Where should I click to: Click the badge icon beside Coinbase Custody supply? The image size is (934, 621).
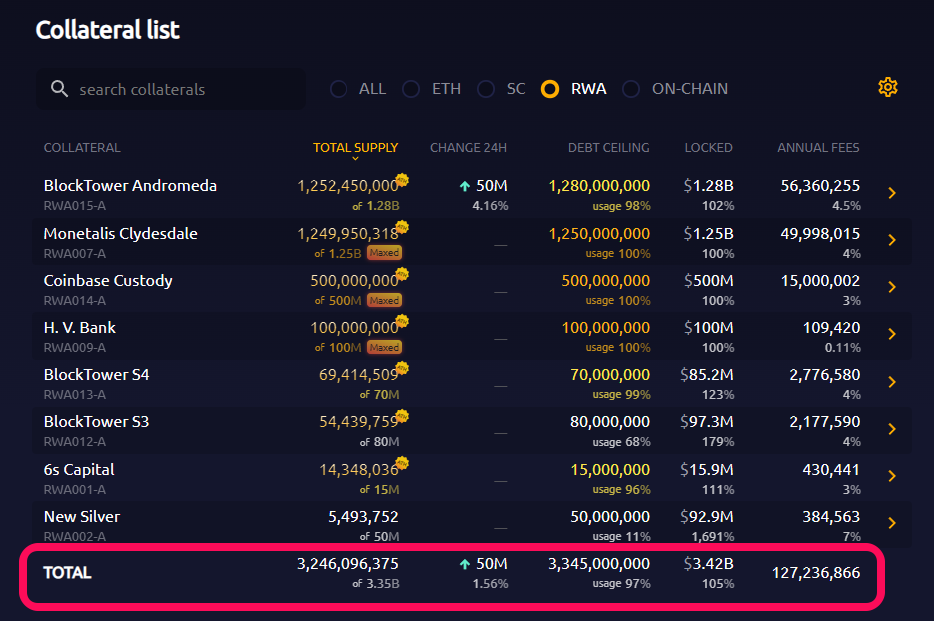(x=402, y=275)
